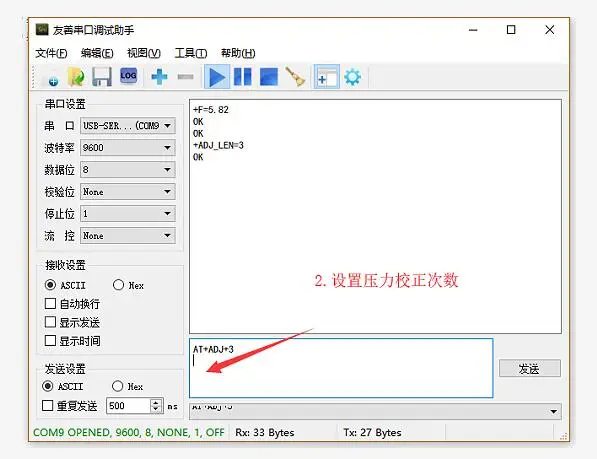Viewport: 597px width, 459px height.
Task: Click the COM9 OPENED status text
Action: coord(129,433)
